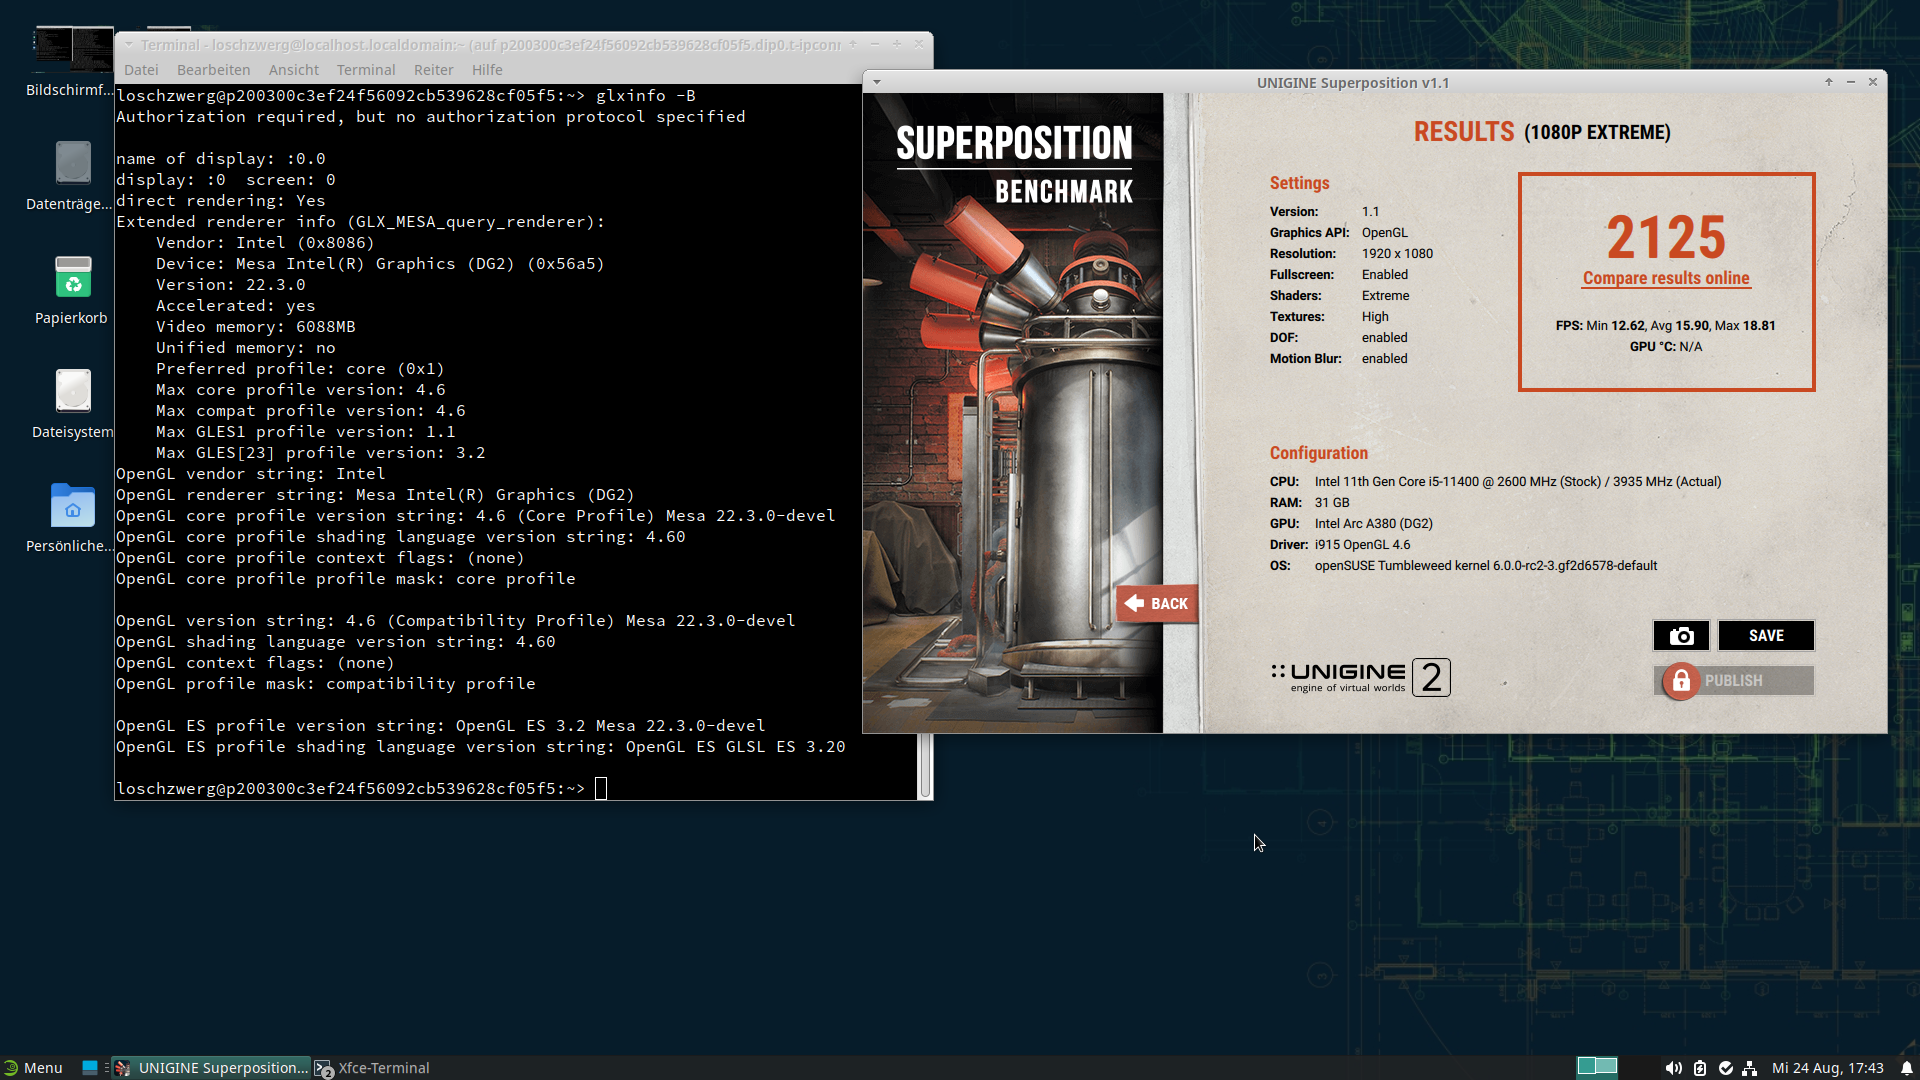Image resolution: width=1920 pixels, height=1080 pixels.
Task: Click the PUBLISH lock icon
Action: coord(1681,681)
